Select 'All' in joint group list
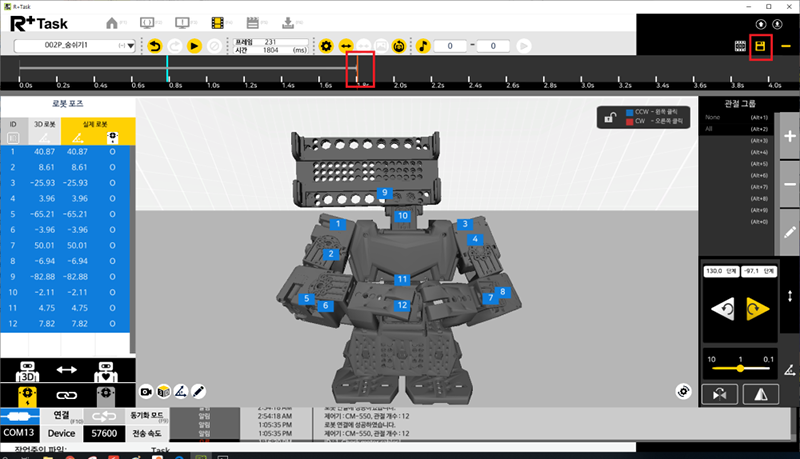The width and height of the screenshot is (800, 459). pos(709,129)
